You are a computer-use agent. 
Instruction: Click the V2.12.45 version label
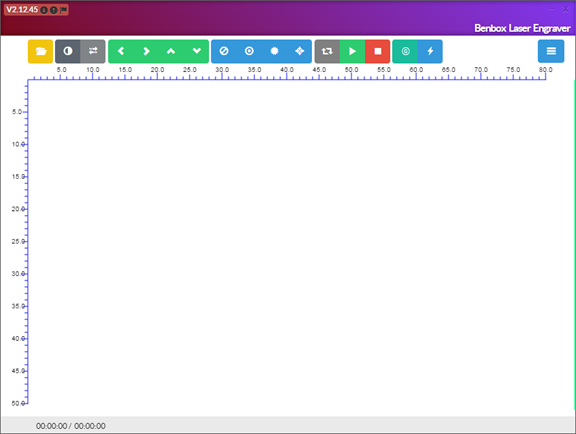(22, 10)
